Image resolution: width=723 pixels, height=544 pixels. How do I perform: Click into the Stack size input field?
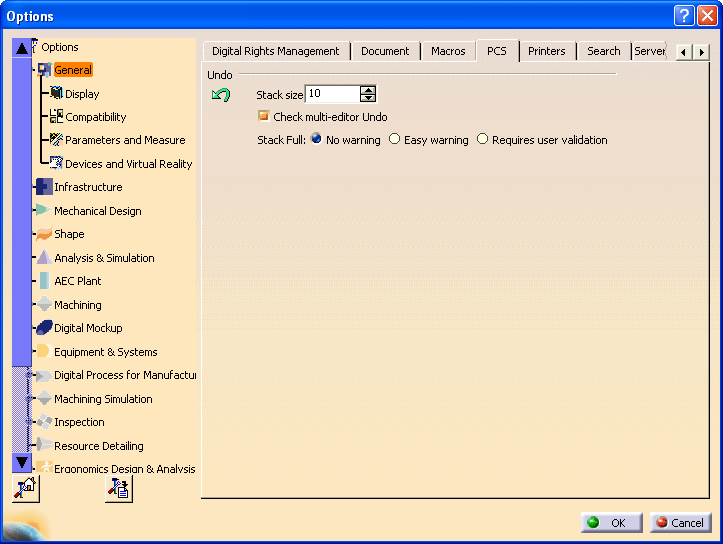(x=331, y=94)
